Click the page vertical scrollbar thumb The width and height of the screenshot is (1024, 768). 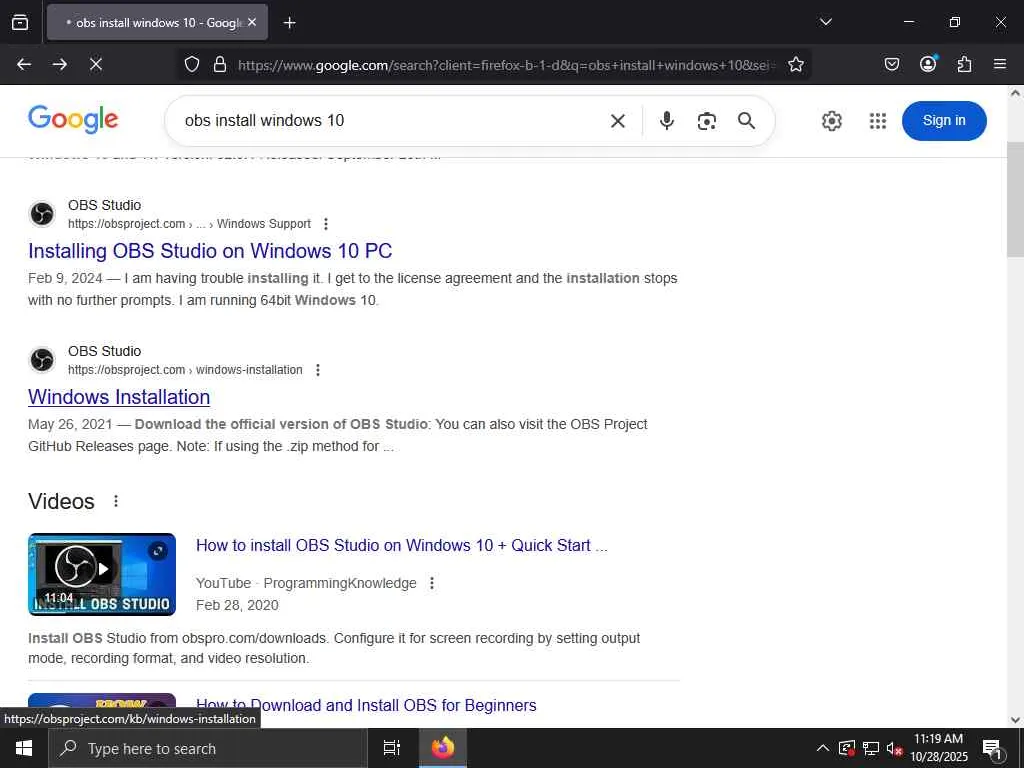click(1015, 199)
